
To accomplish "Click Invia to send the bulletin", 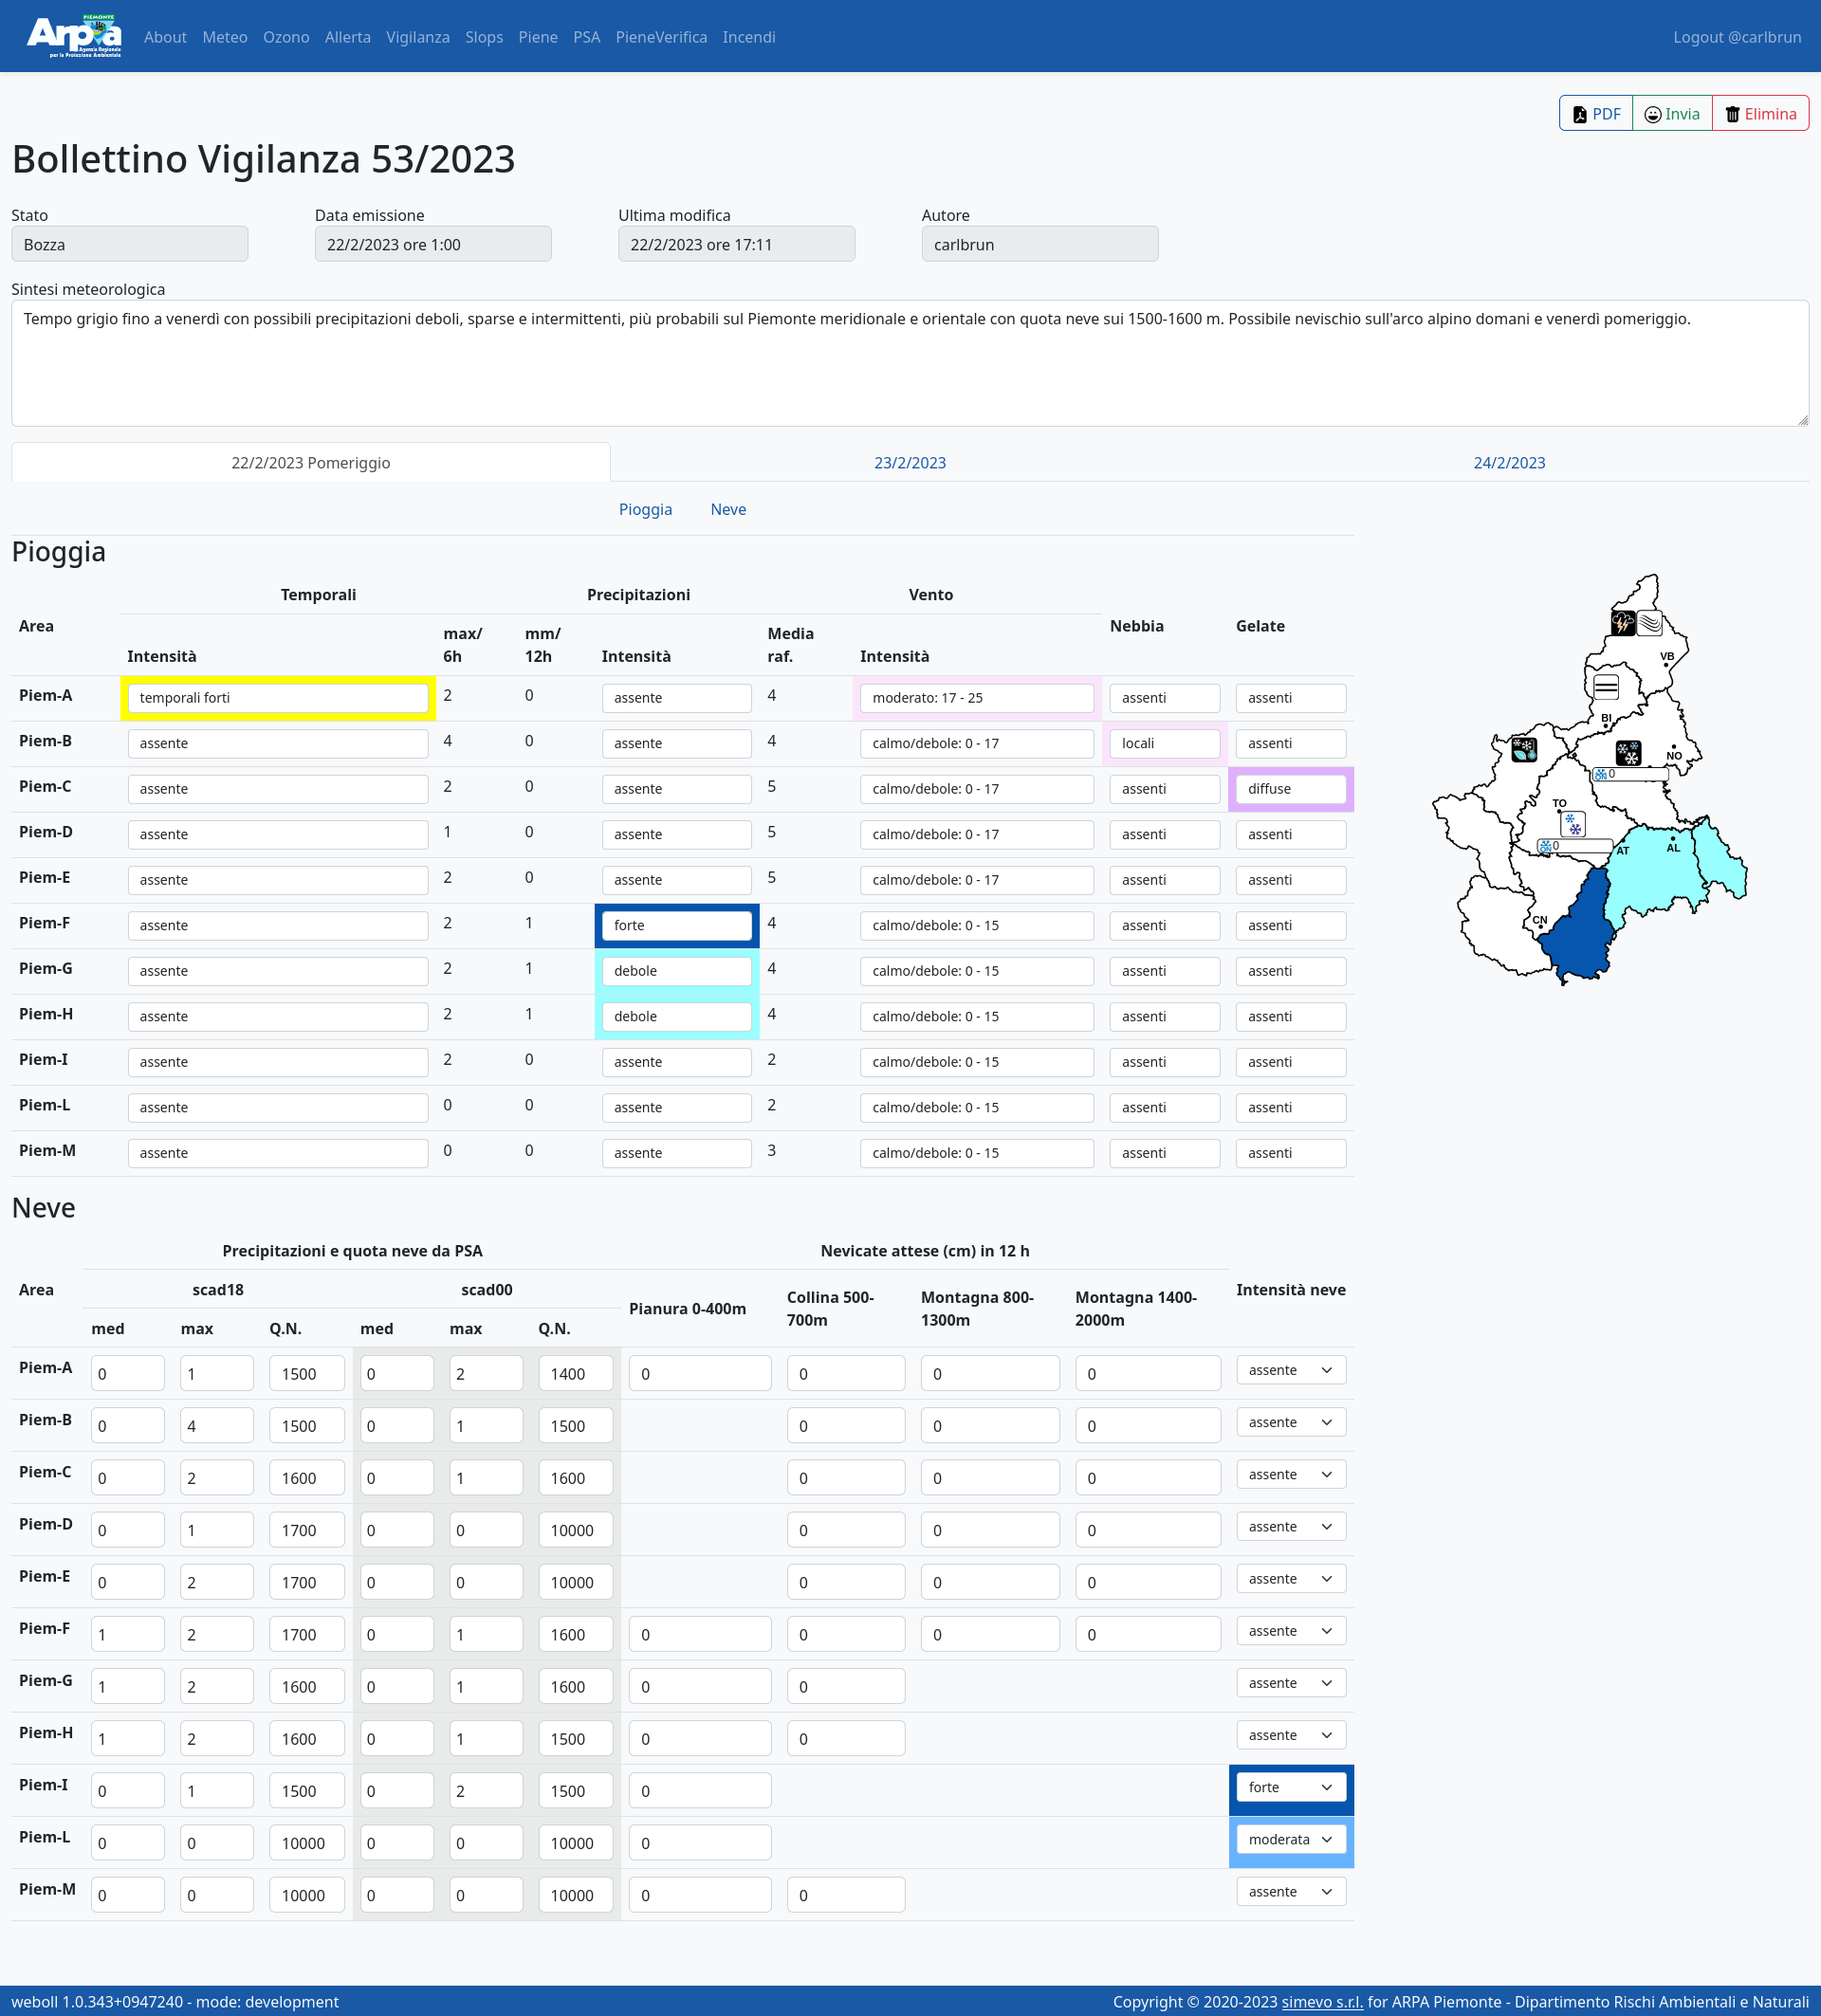I will click(1672, 114).
